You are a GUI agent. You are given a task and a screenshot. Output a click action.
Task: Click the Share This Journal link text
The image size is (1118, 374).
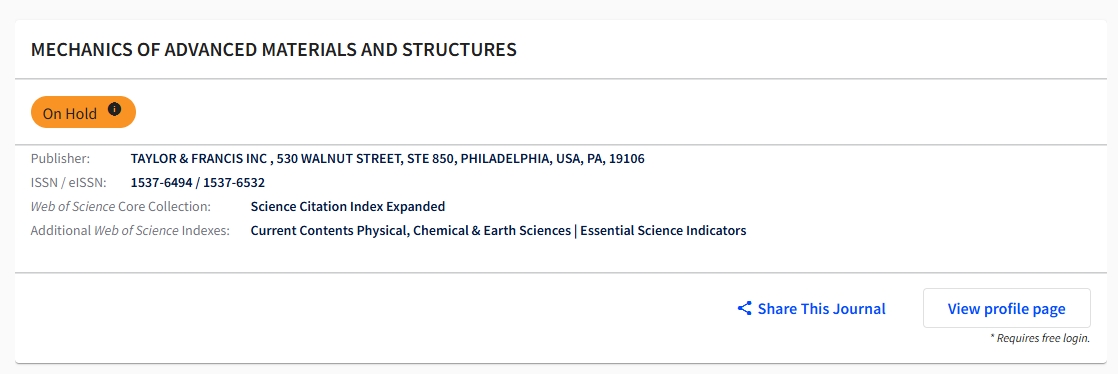[x=821, y=308]
